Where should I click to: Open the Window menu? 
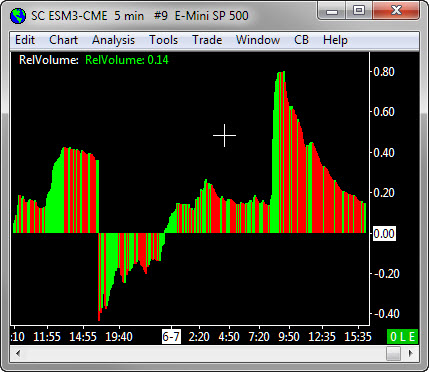pyautogui.click(x=258, y=40)
